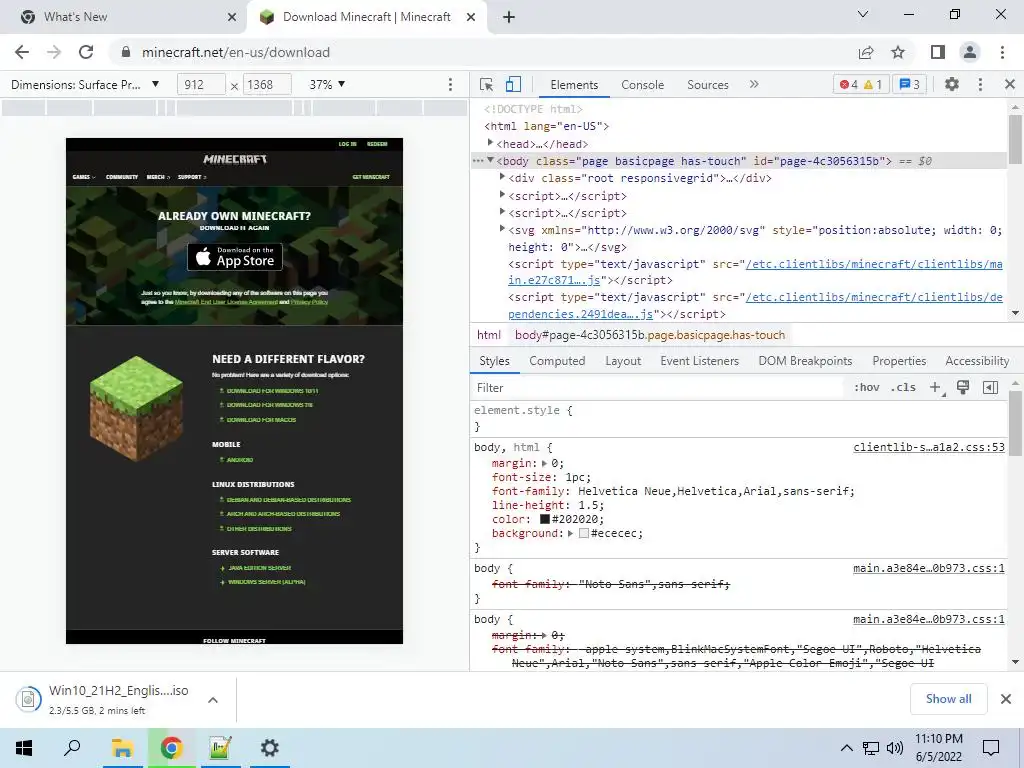This screenshot has height=768, width=1024.
Task: Open Chrome profile avatar
Action: (x=970, y=52)
